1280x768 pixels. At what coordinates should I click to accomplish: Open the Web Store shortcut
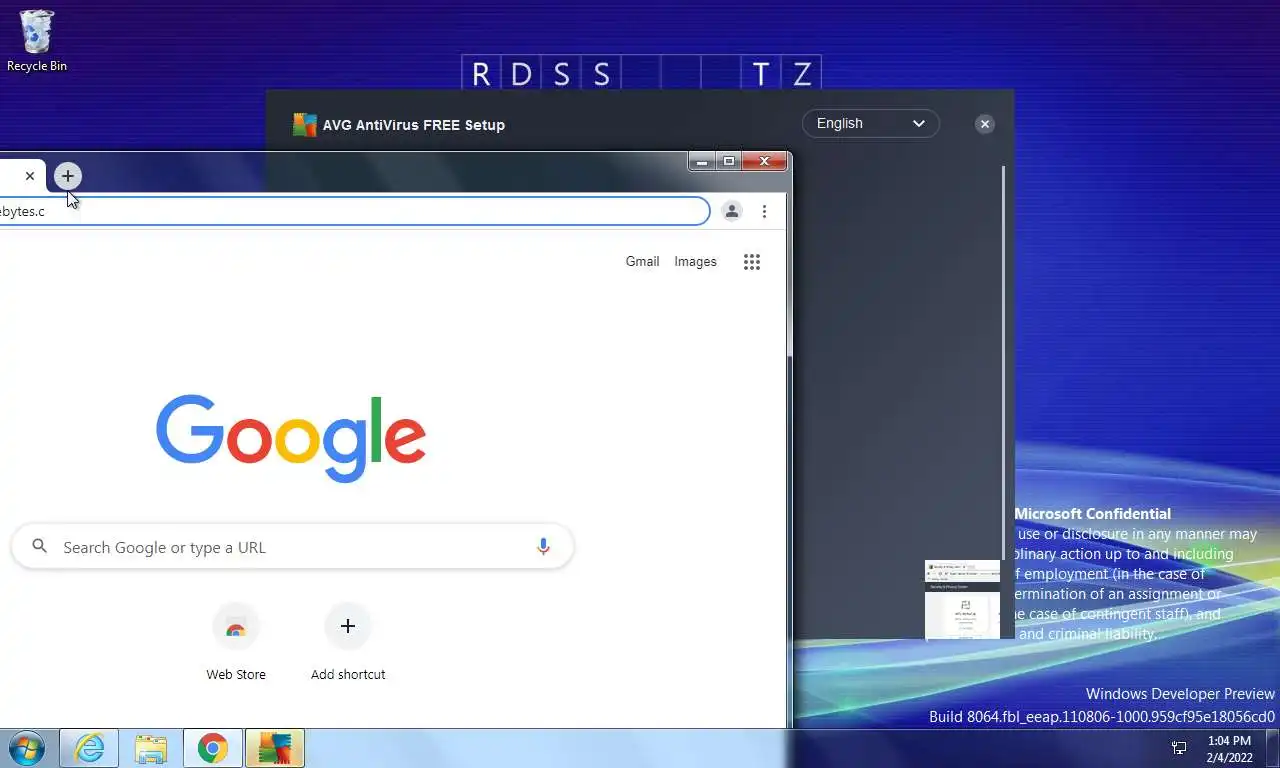(236, 642)
